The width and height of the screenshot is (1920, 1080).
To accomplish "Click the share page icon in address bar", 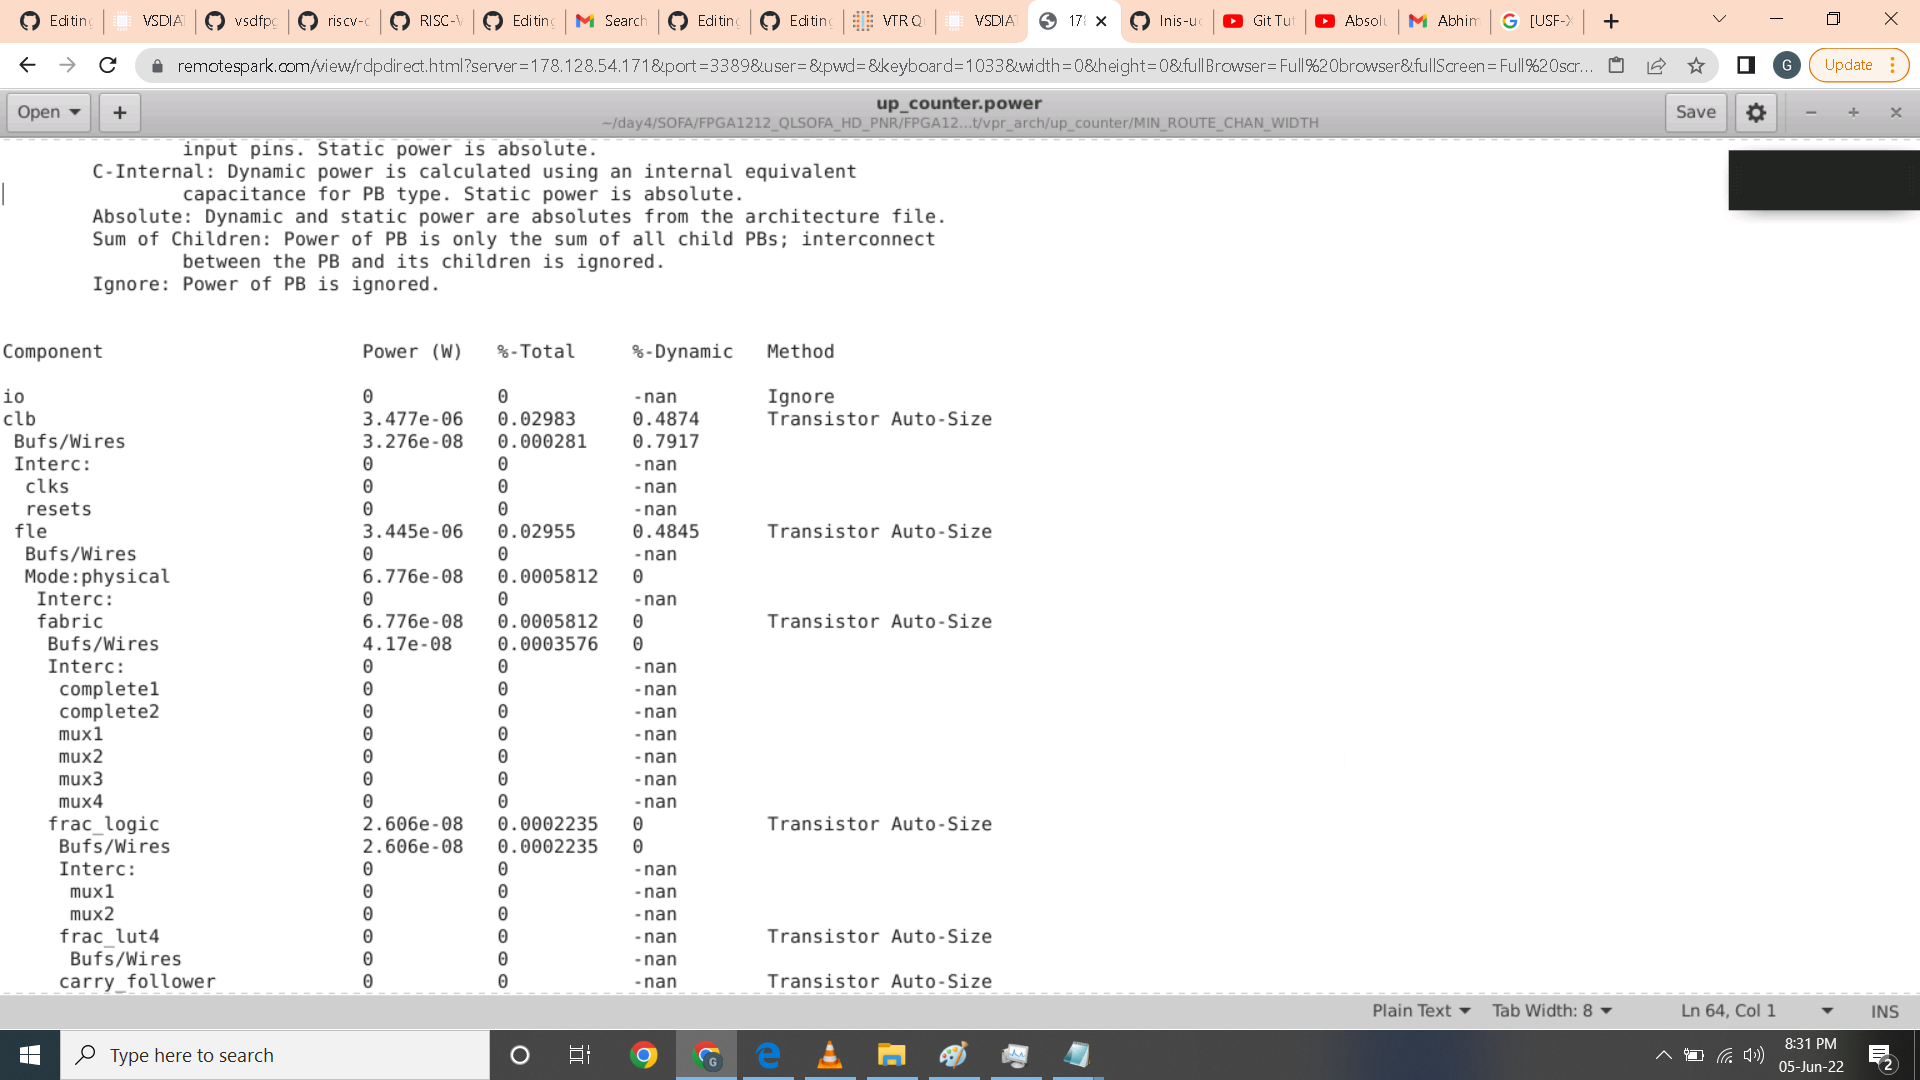I will click(x=1656, y=65).
